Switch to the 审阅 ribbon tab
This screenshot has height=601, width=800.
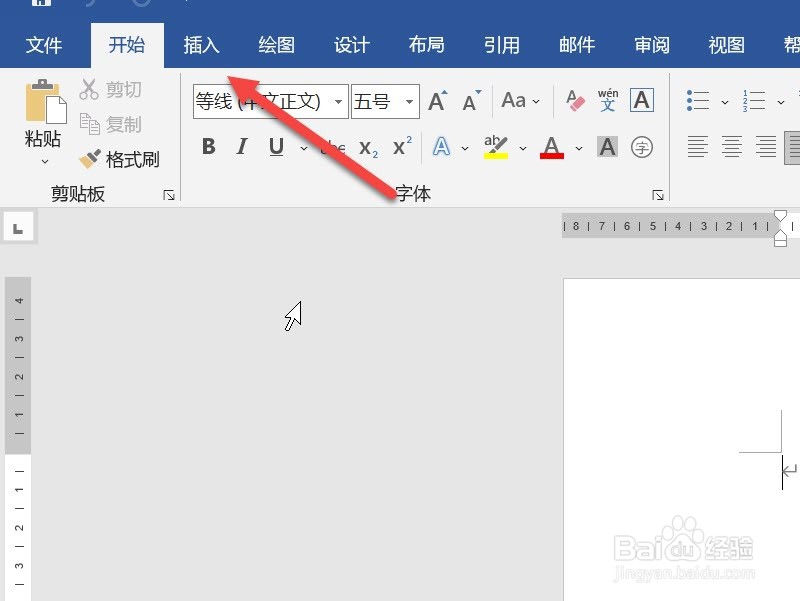[x=651, y=44]
